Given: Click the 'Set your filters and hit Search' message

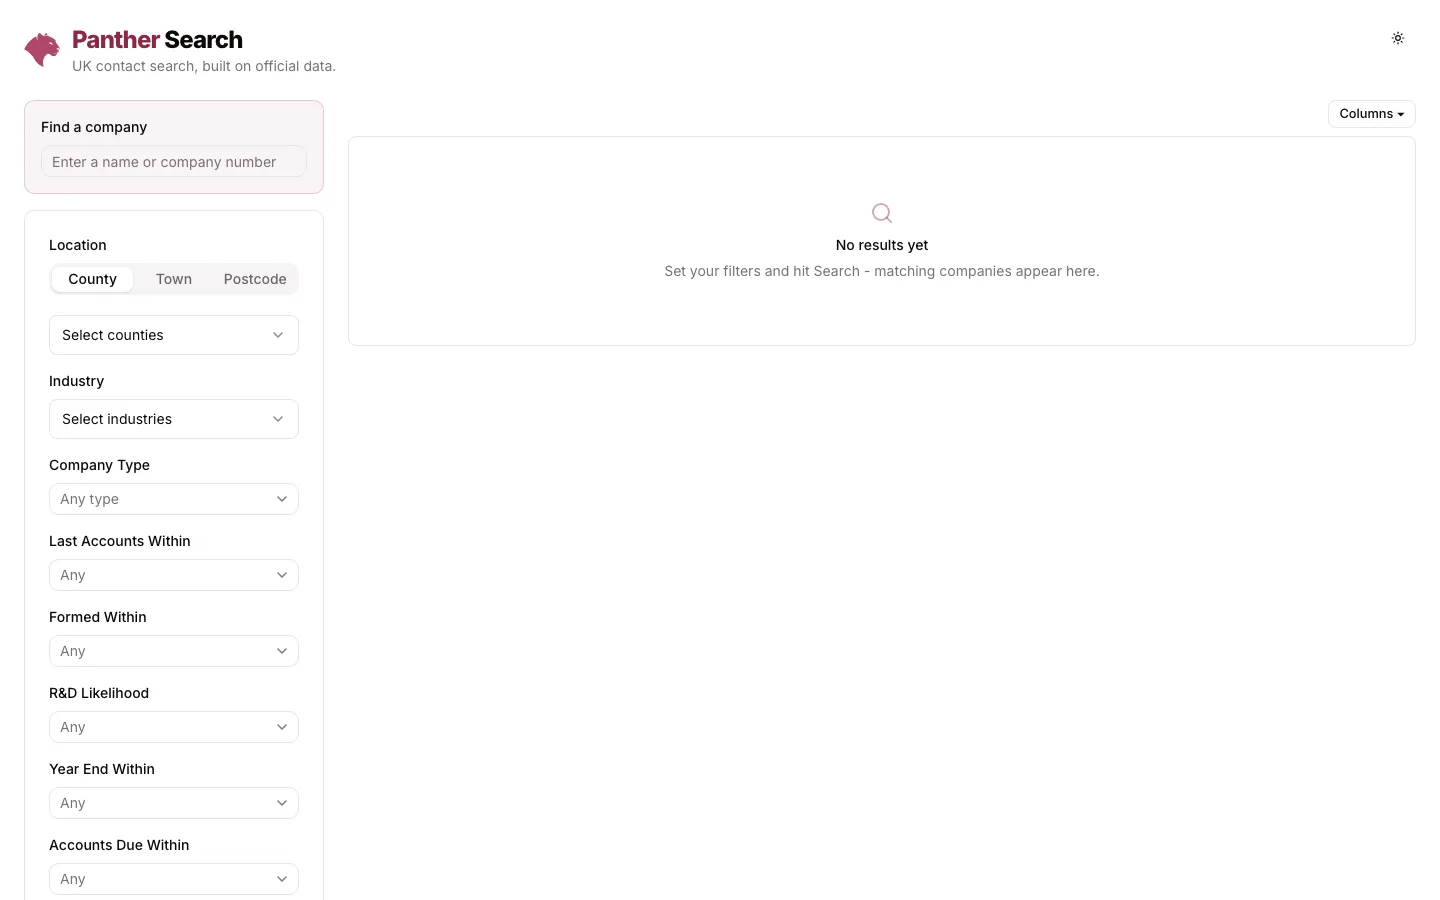Looking at the screenshot, I should [882, 271].
